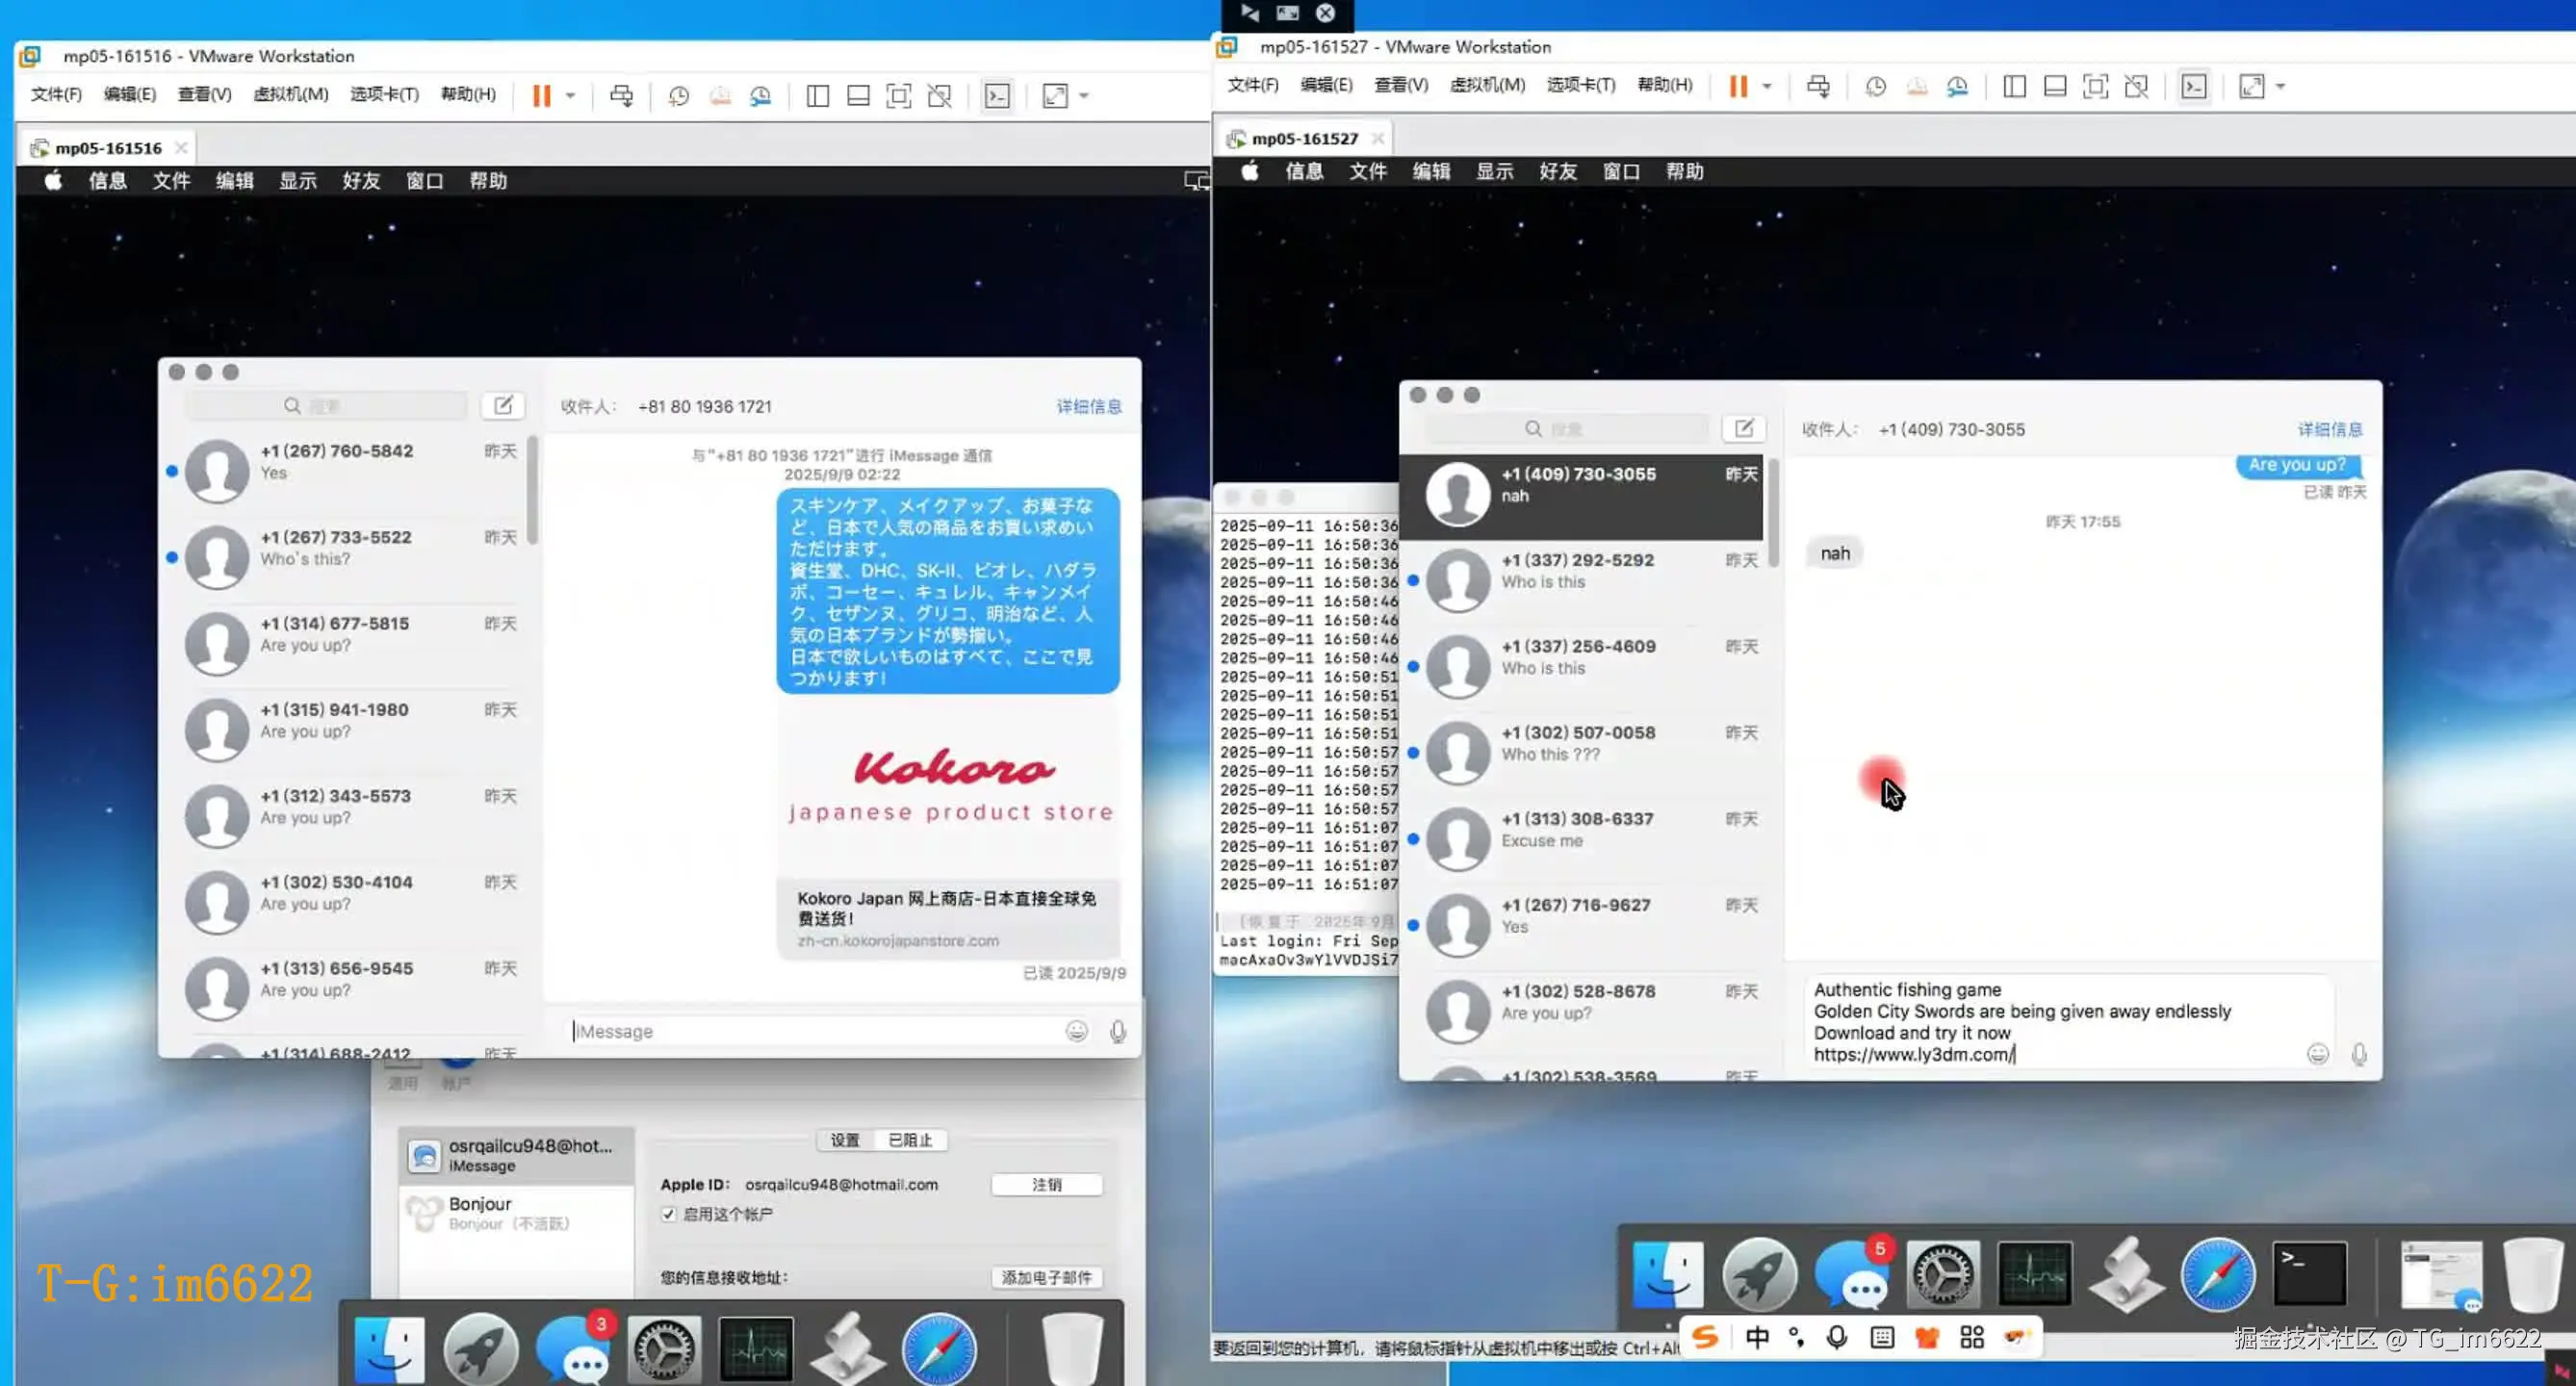Open Launchpad rocket icon in right dock

[1759, 1273]
